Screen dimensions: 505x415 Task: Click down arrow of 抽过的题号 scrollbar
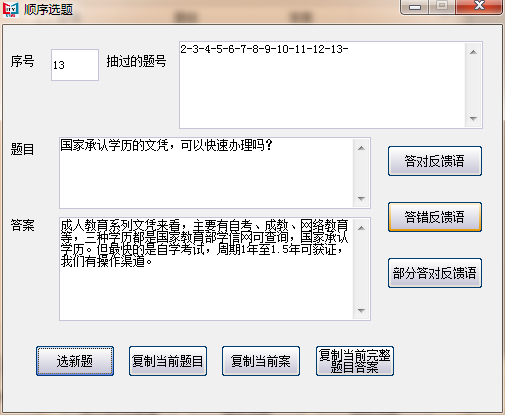pos(473,118)
